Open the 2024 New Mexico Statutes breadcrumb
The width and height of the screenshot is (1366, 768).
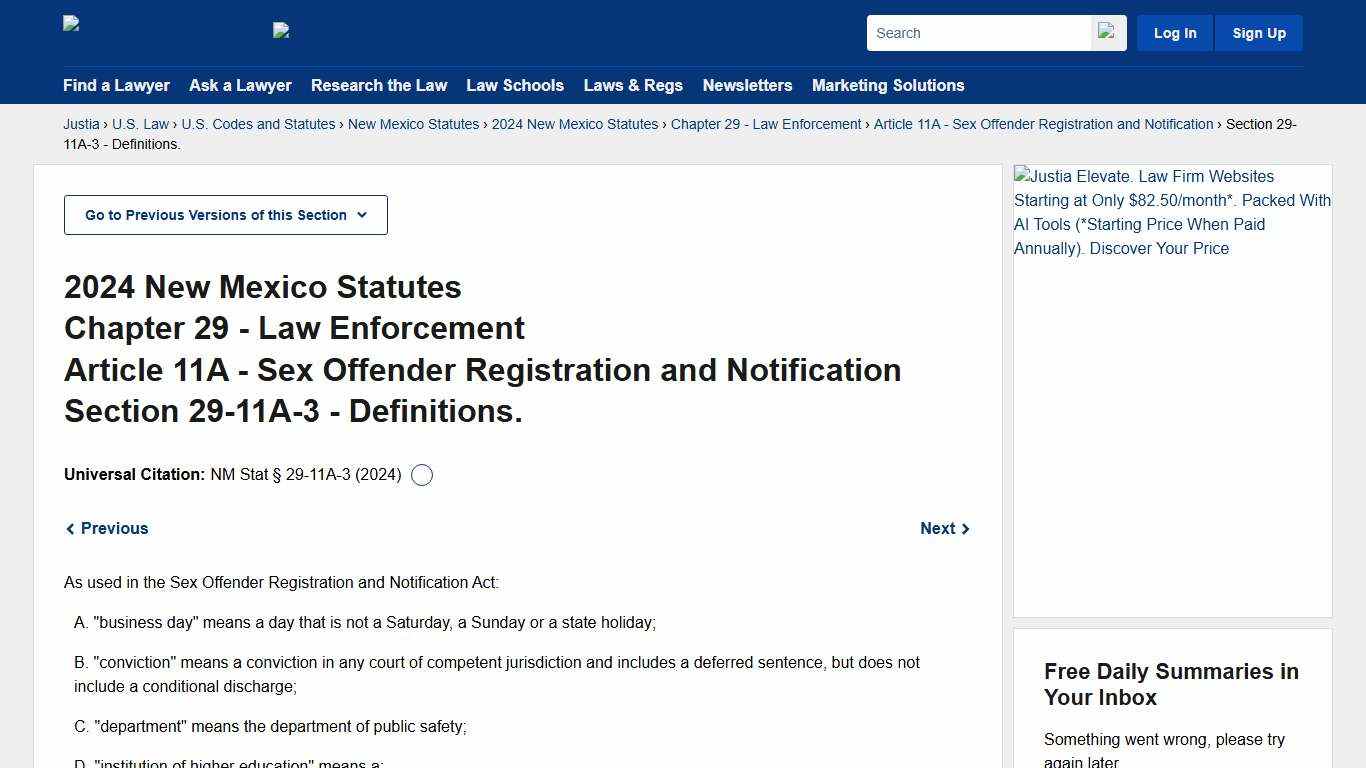point(575,124)
